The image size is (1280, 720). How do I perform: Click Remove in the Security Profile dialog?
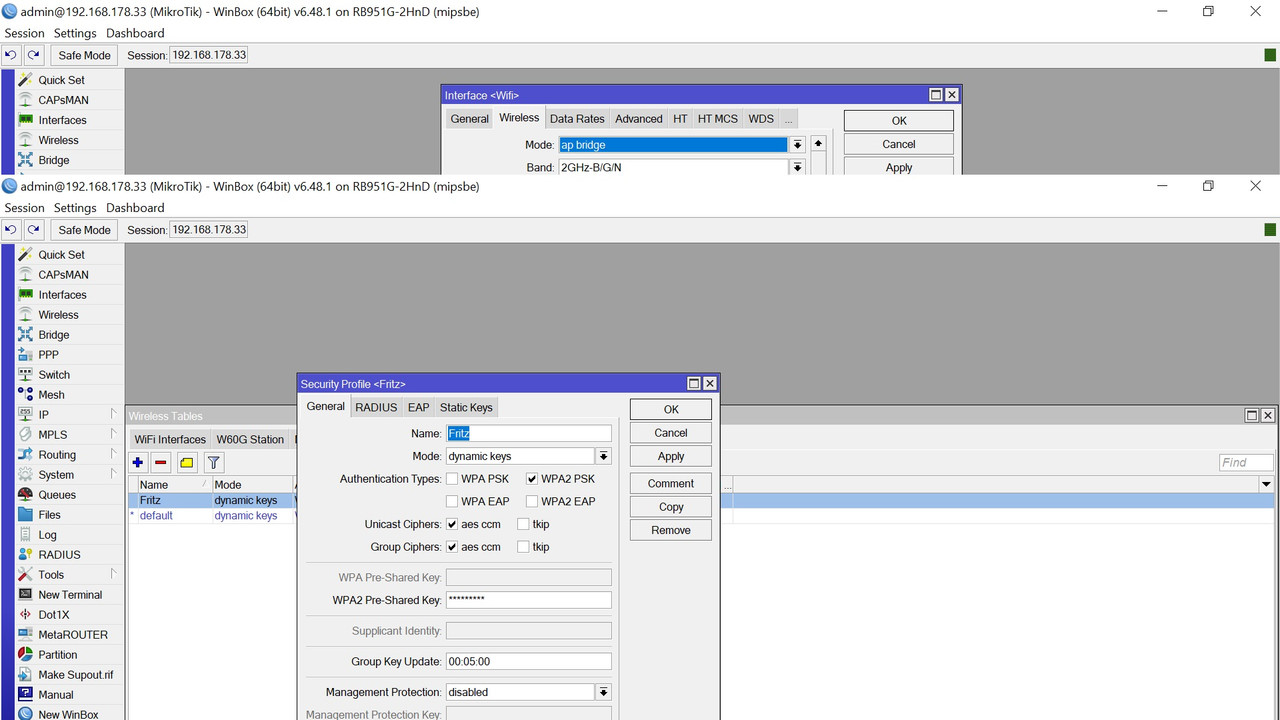[671, 530]
